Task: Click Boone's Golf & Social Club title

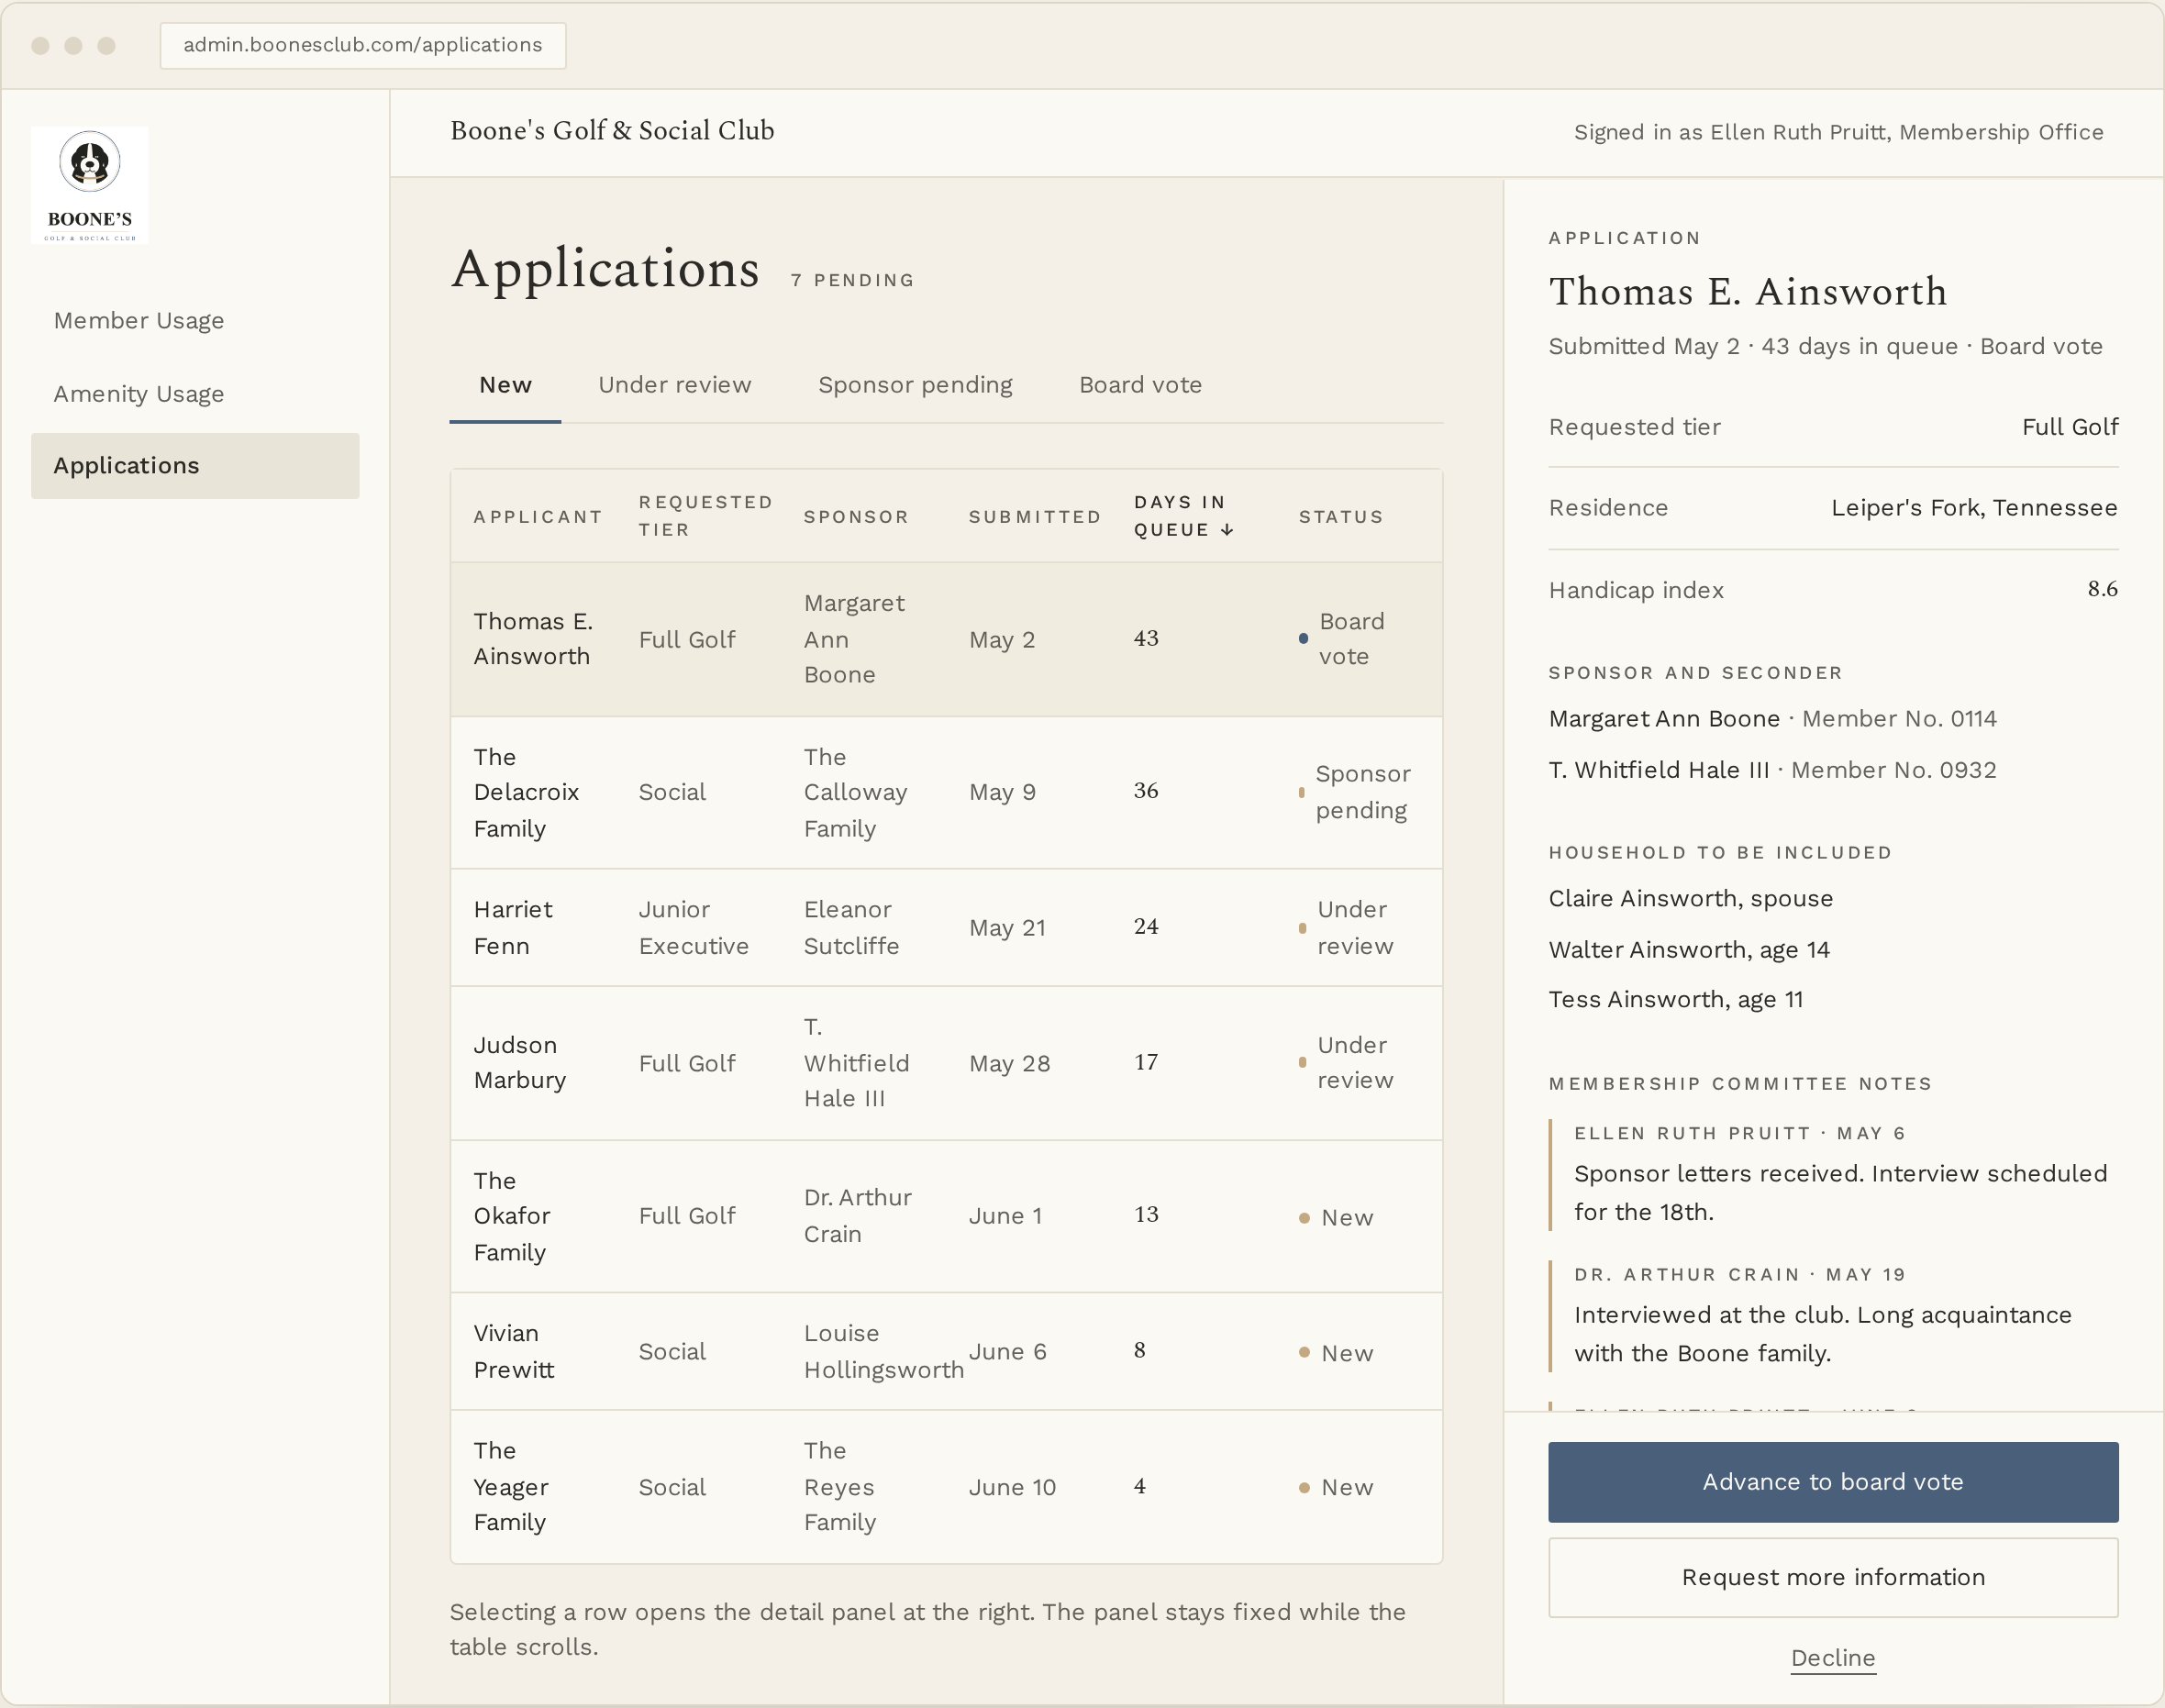Action: (x=612, y=131)
